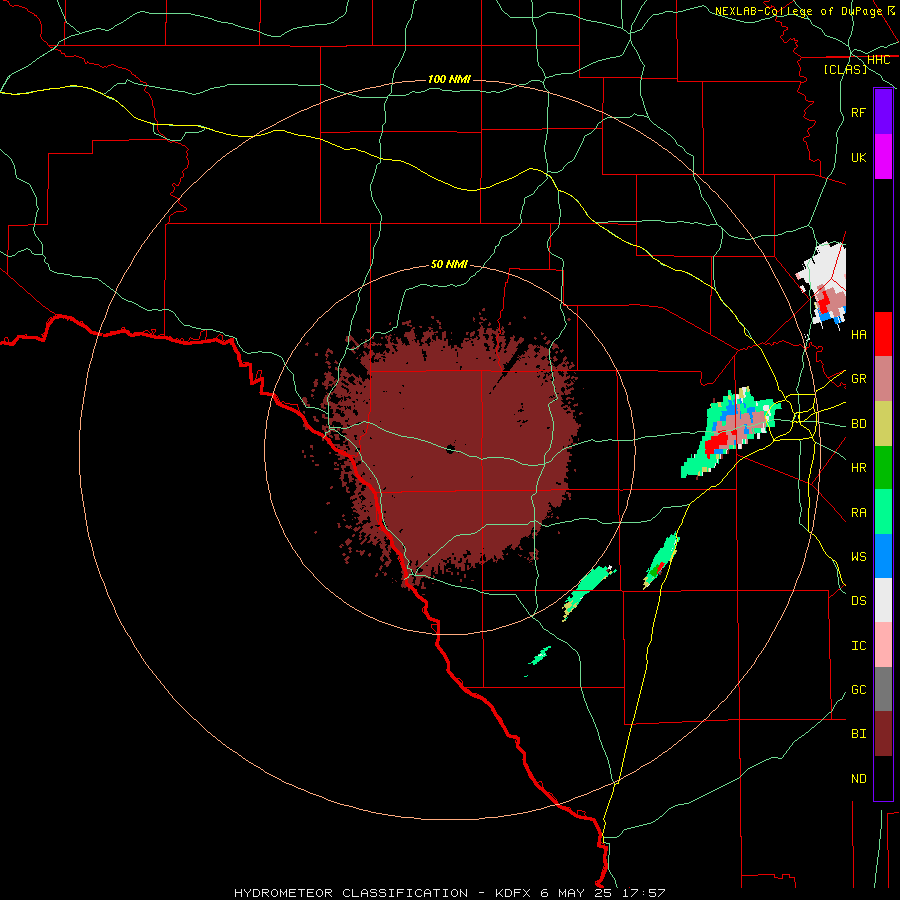Click the BI dark red legend swatch
This screenshot has width=900, height=900.
(883, 734)
